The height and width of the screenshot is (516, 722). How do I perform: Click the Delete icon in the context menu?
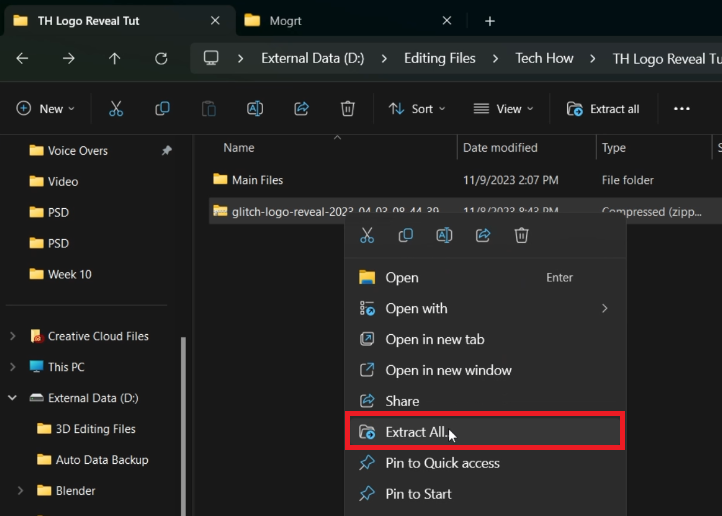[521, 236]
